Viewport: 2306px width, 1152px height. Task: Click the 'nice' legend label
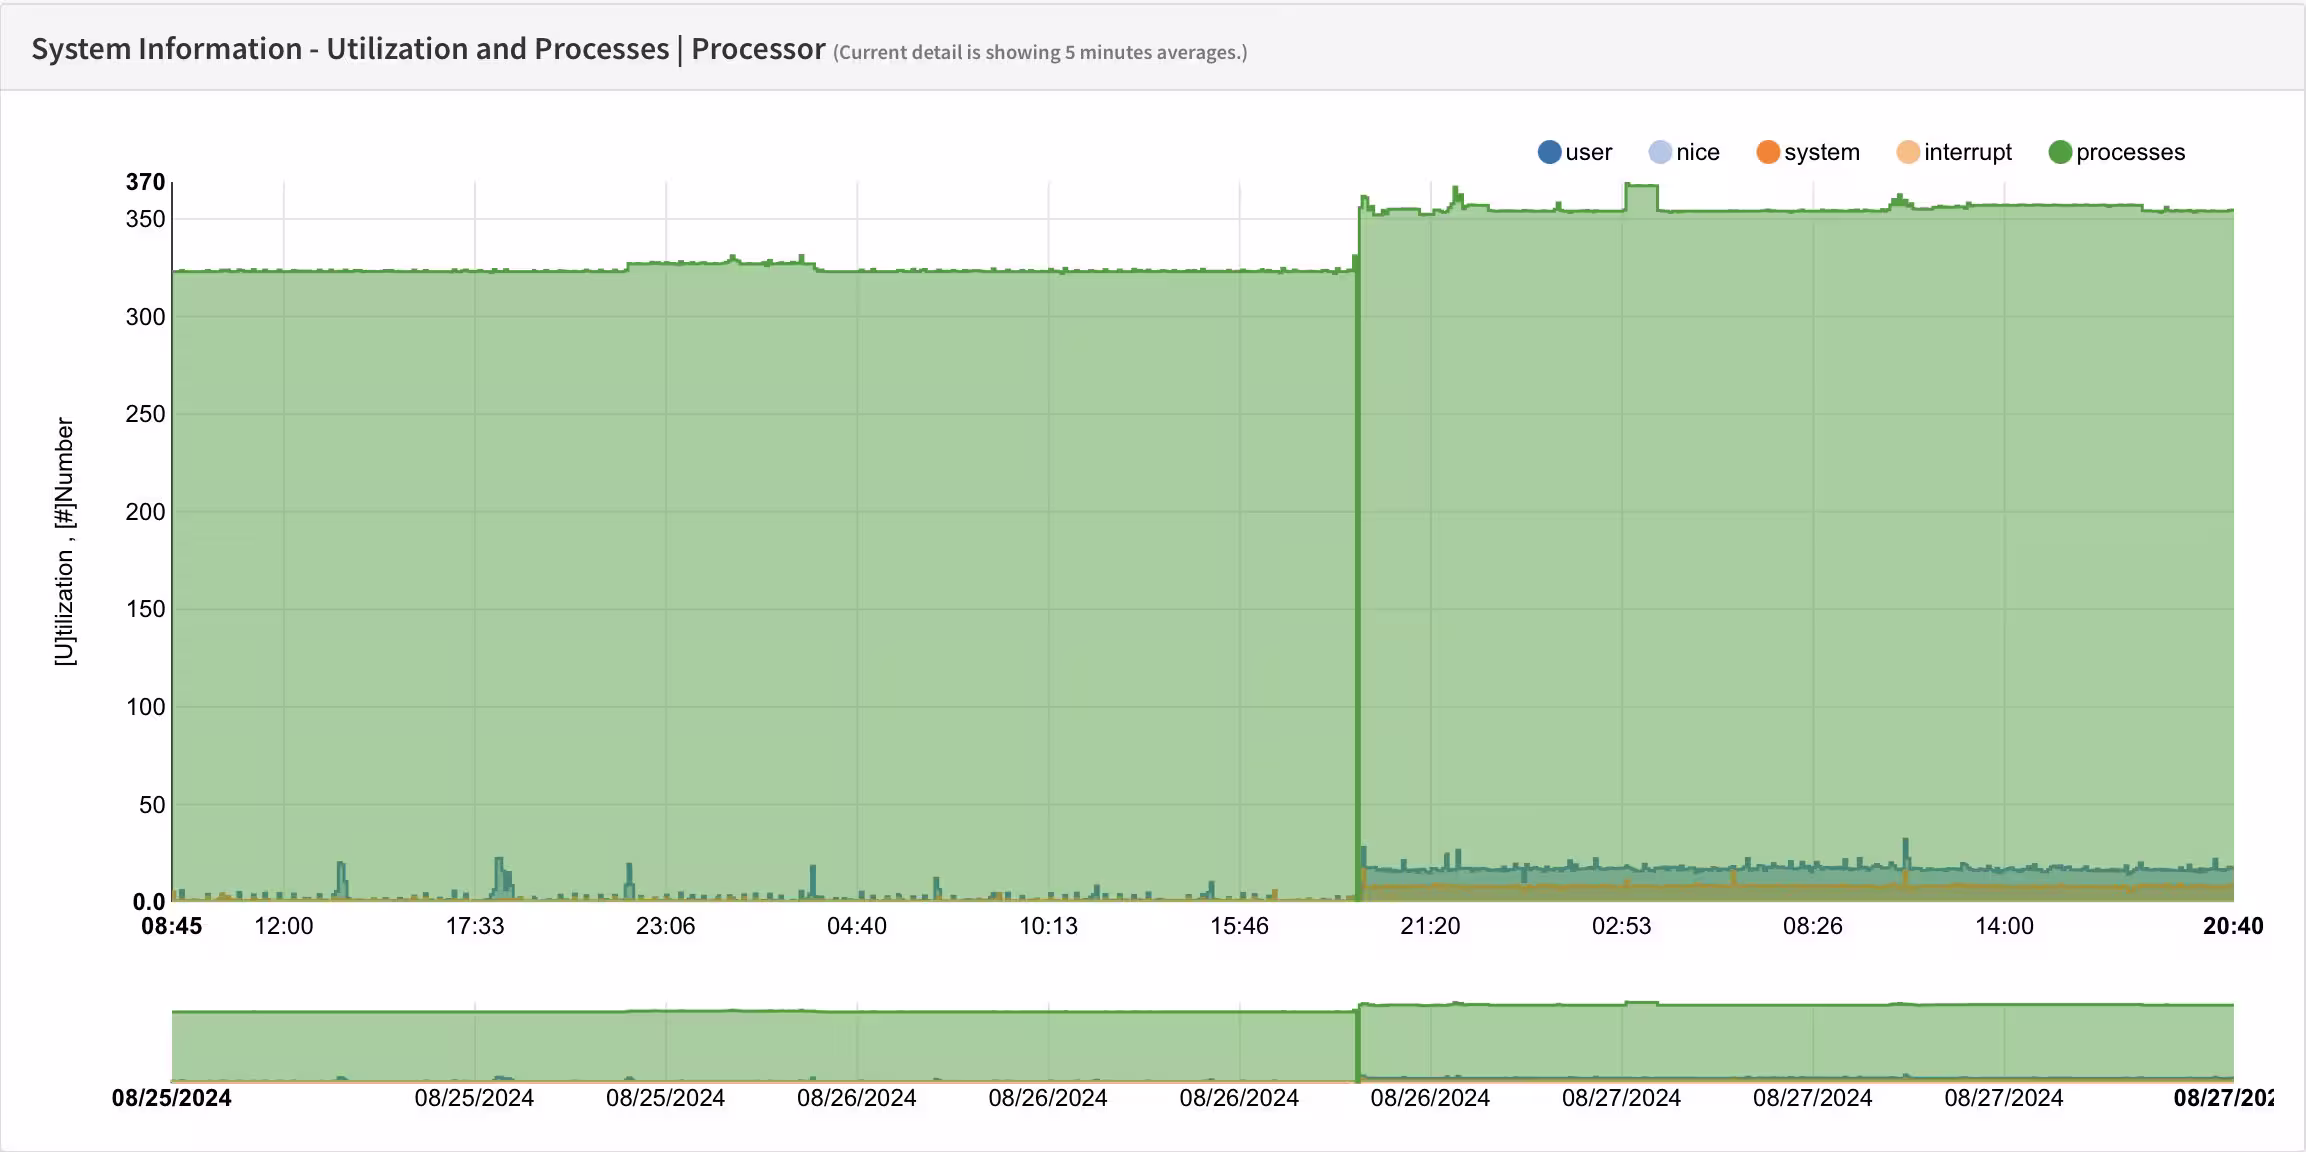(1698, 152)
